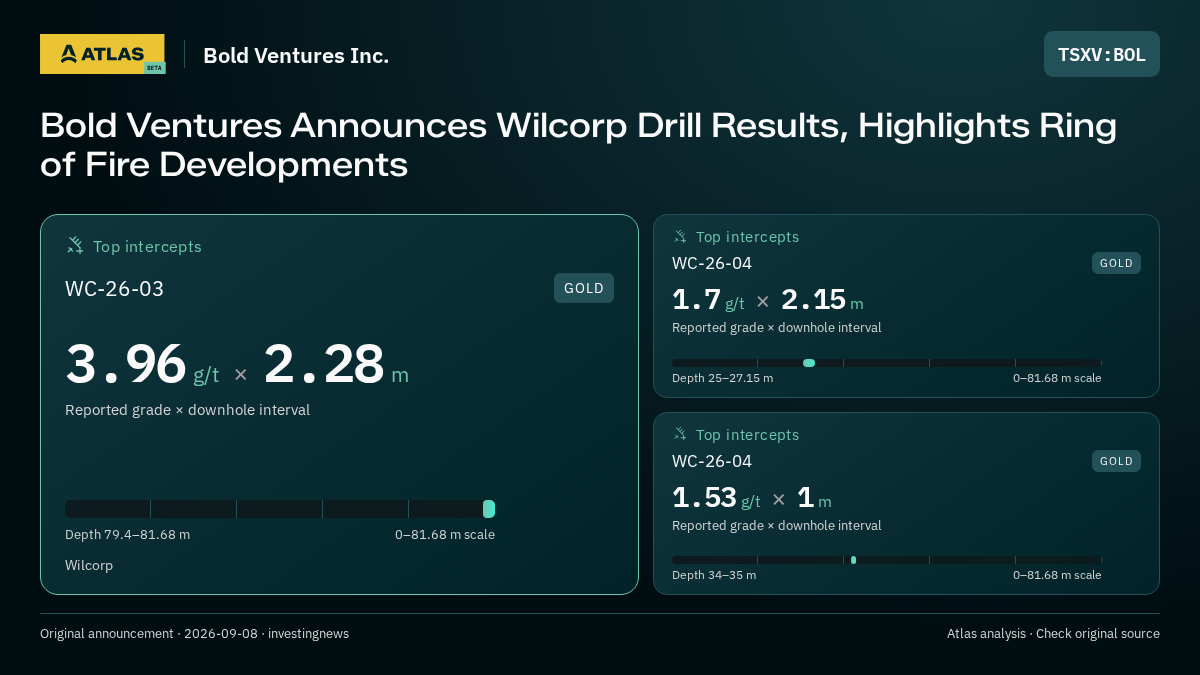The width and height of the screenshot is (1200, 675).
Task: Click 'Top intercepts' label in WC-26-03 card
Action: click(147, 247)
